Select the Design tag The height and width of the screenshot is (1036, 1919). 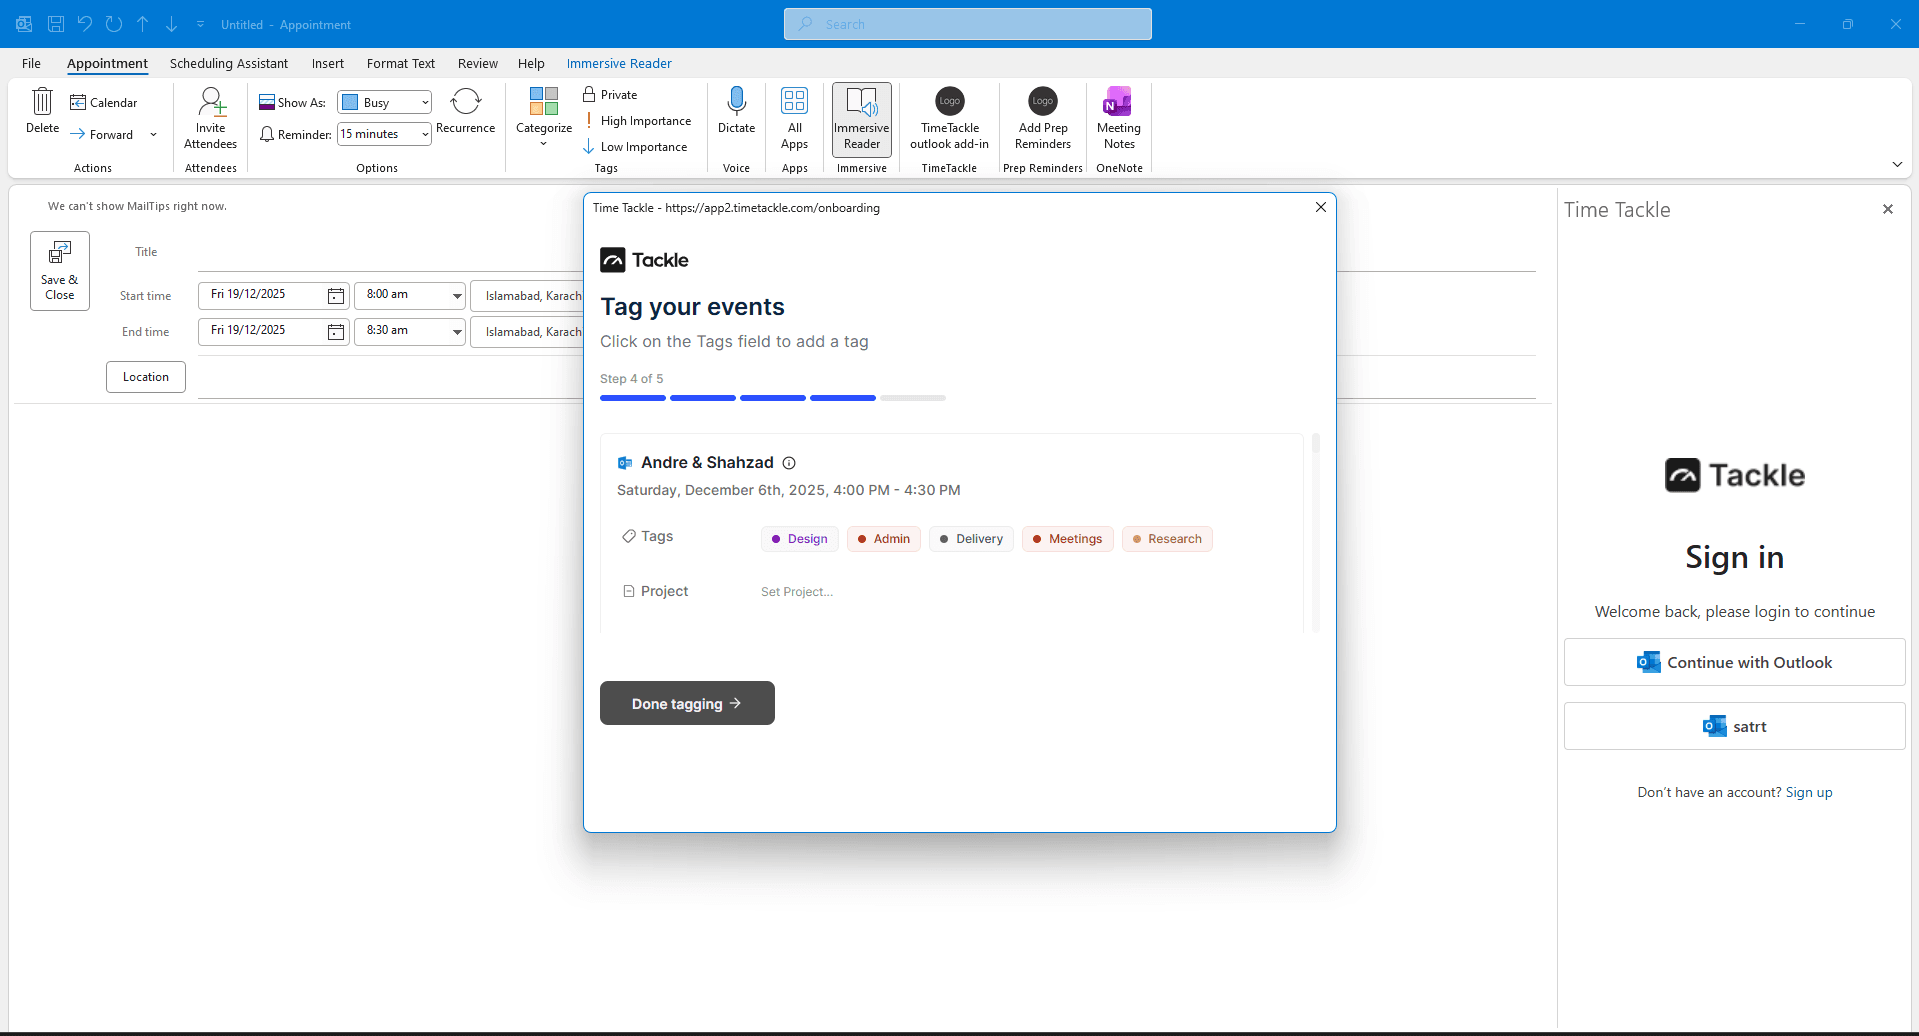tap(800, 539)
